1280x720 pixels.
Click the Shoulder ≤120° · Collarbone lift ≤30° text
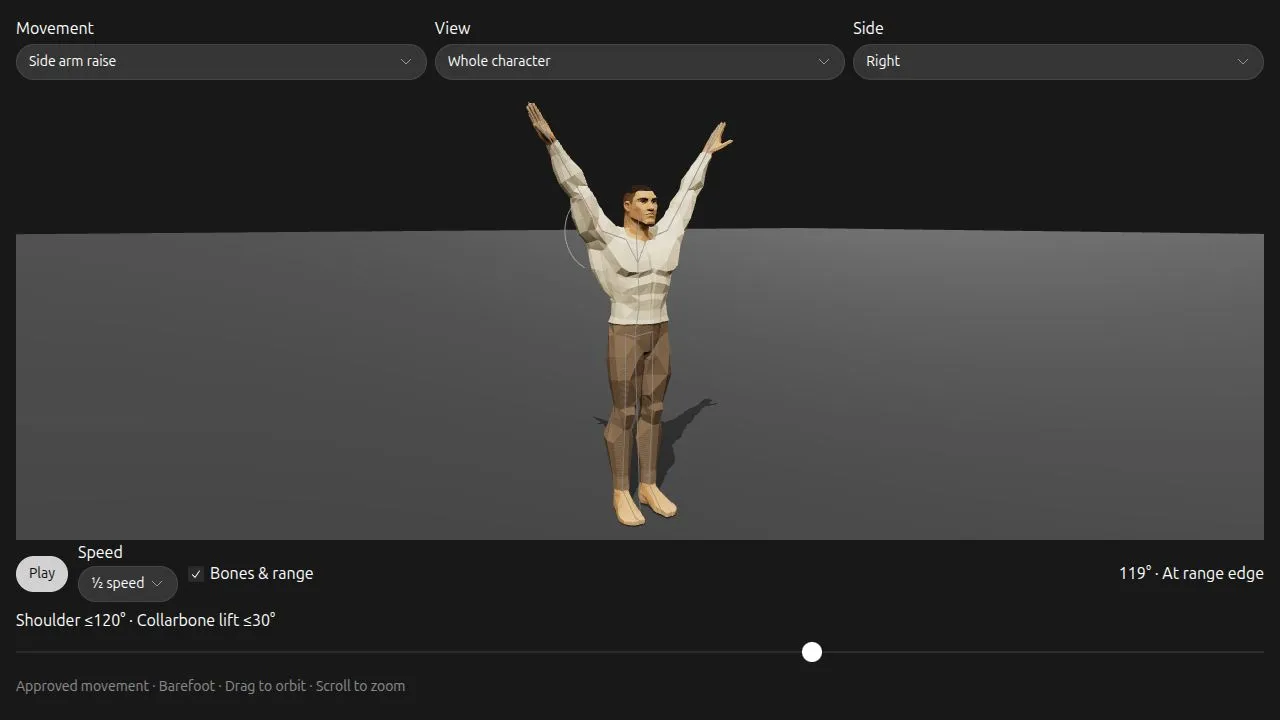[146, 620]
